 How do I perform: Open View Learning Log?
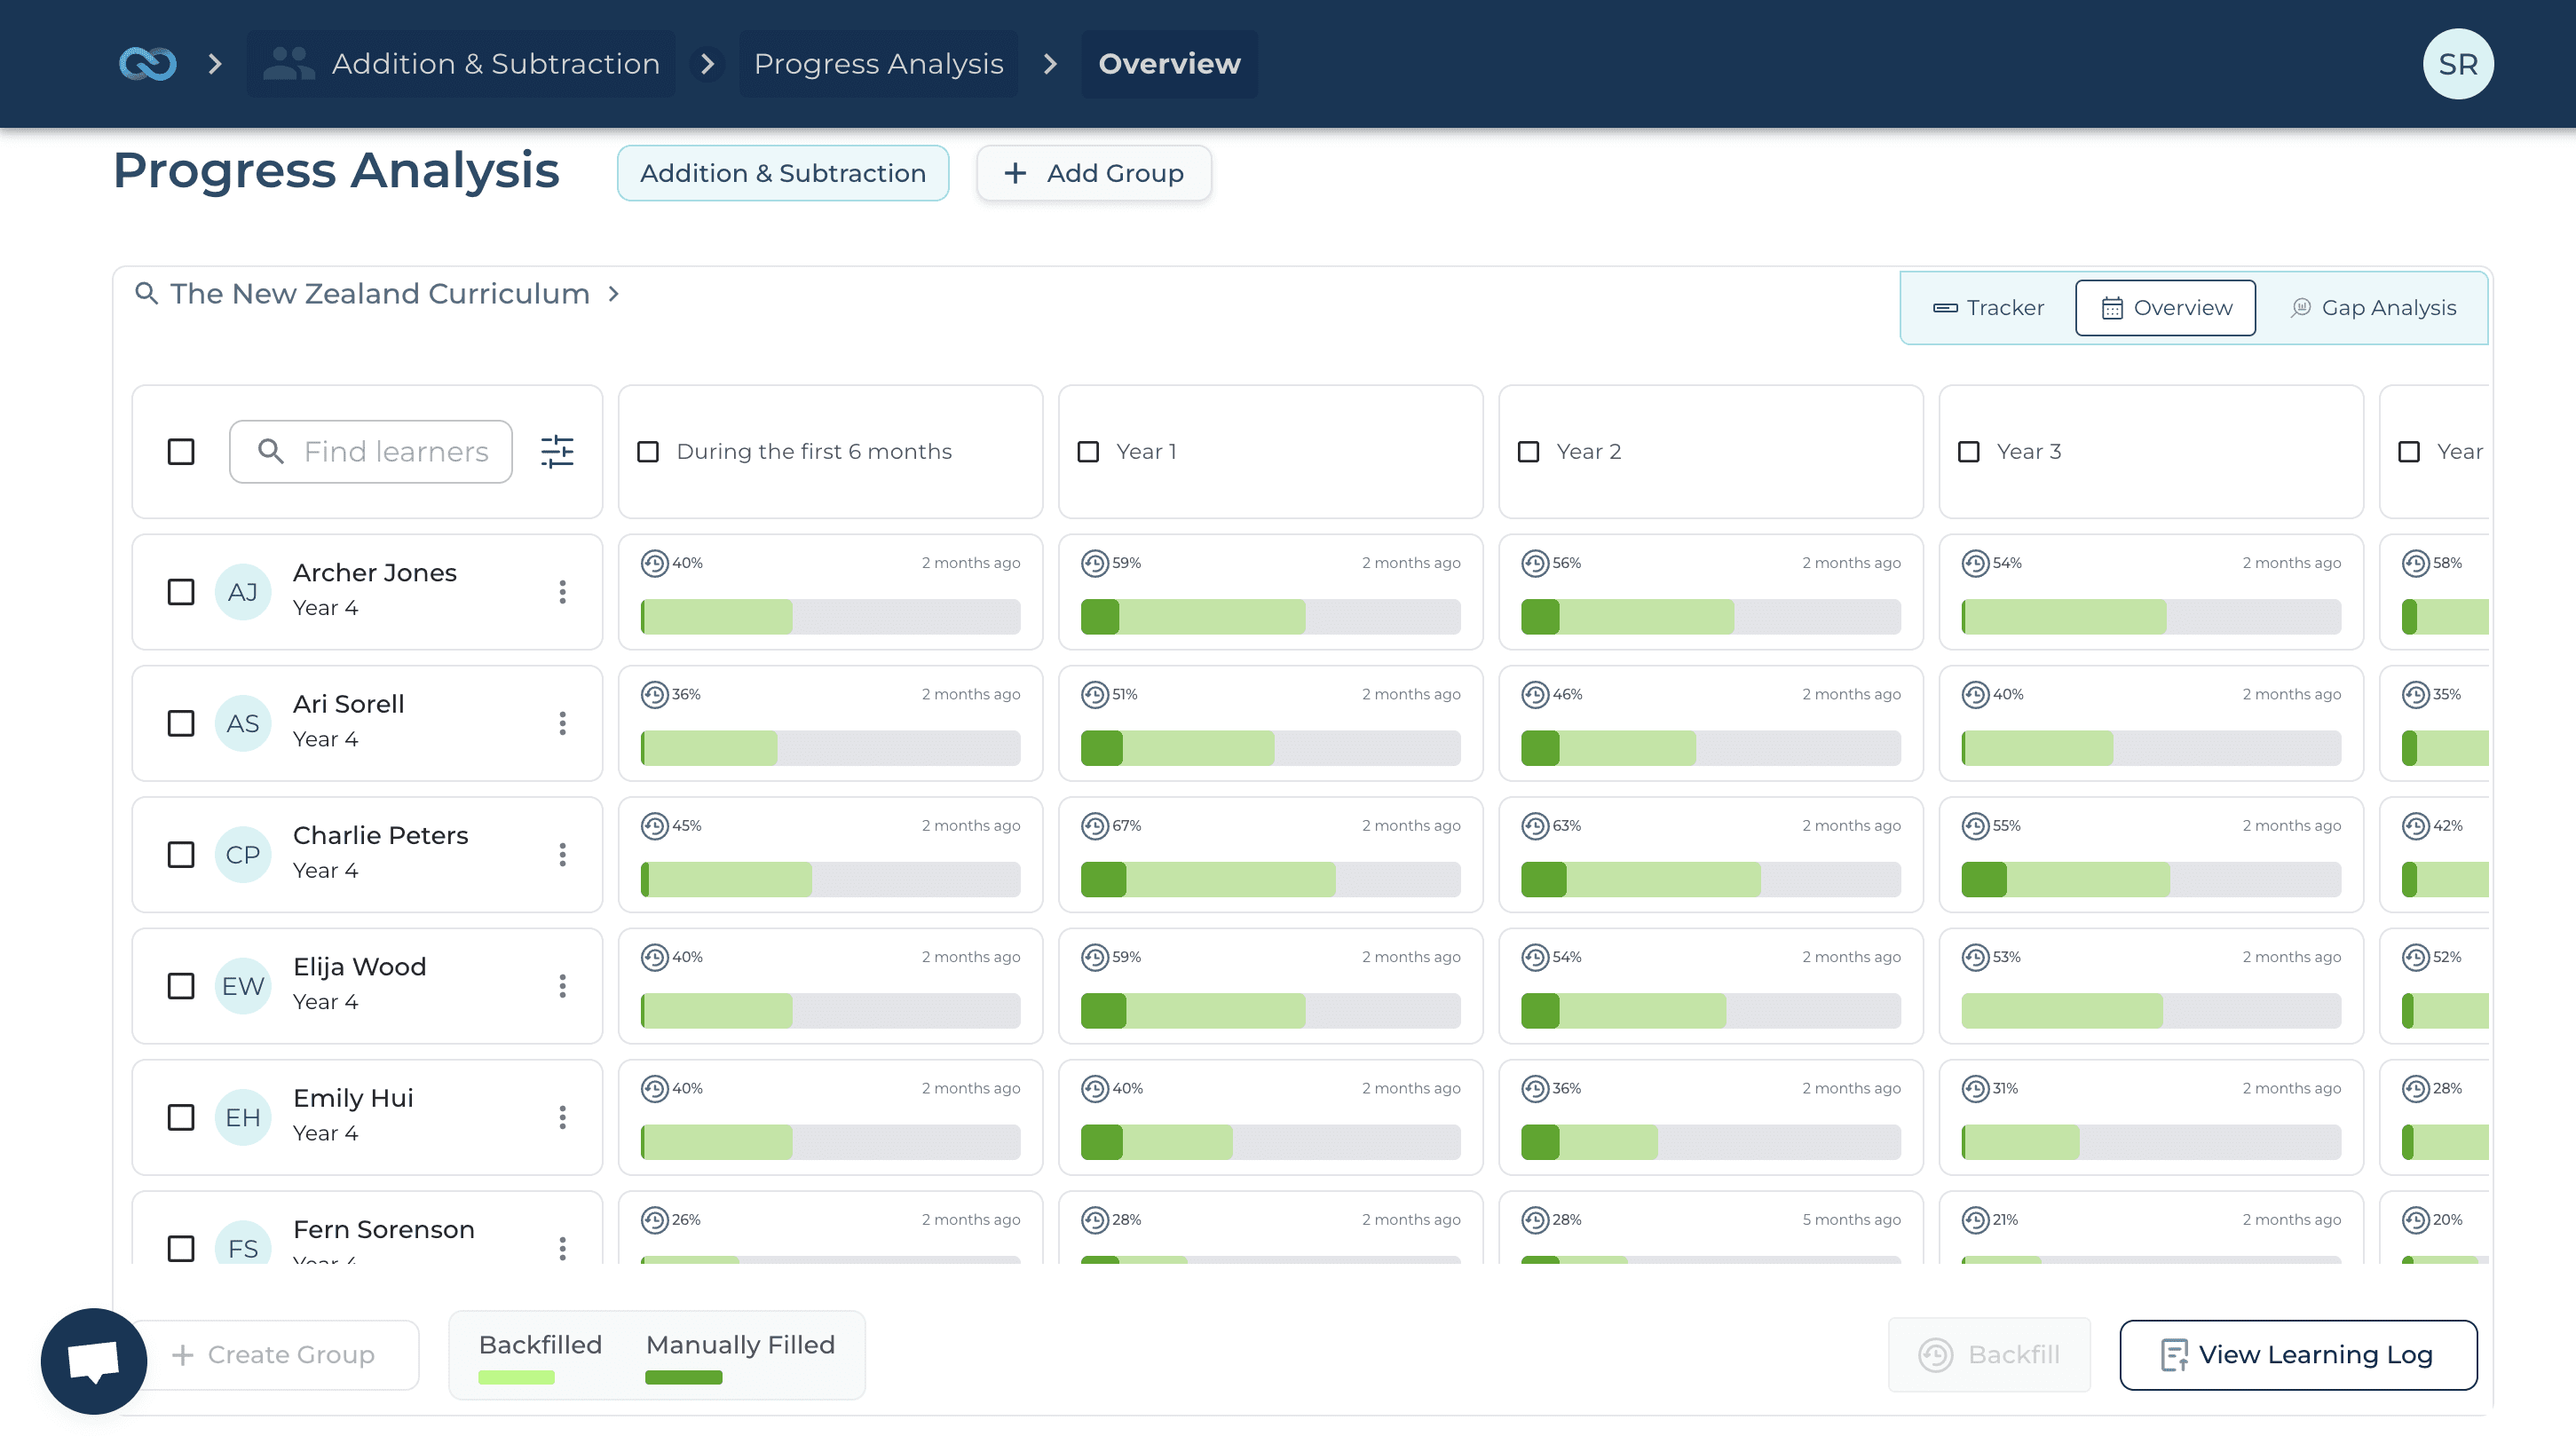(x=2297, y=1355)
